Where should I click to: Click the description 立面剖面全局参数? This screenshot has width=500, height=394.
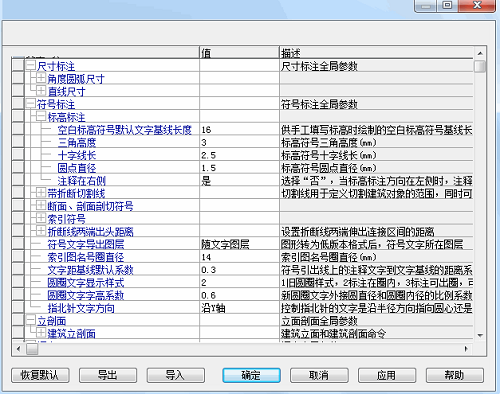(319, 321)
